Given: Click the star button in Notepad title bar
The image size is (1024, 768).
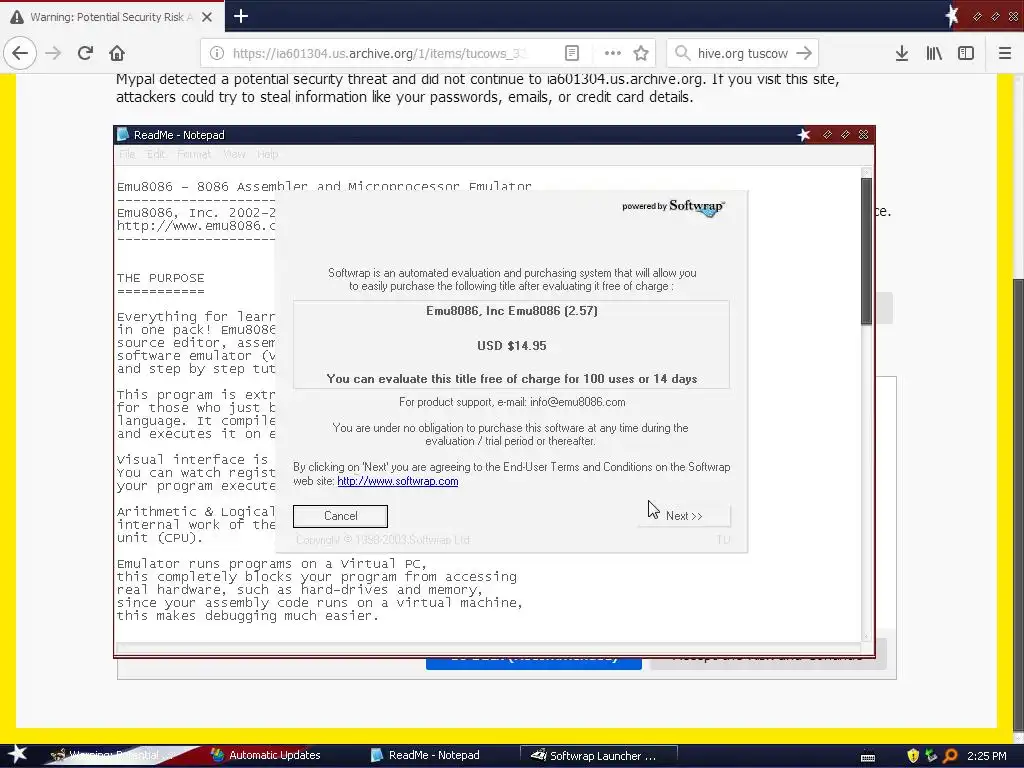Looking at the screenshot, I should click(x=804, y=135).
